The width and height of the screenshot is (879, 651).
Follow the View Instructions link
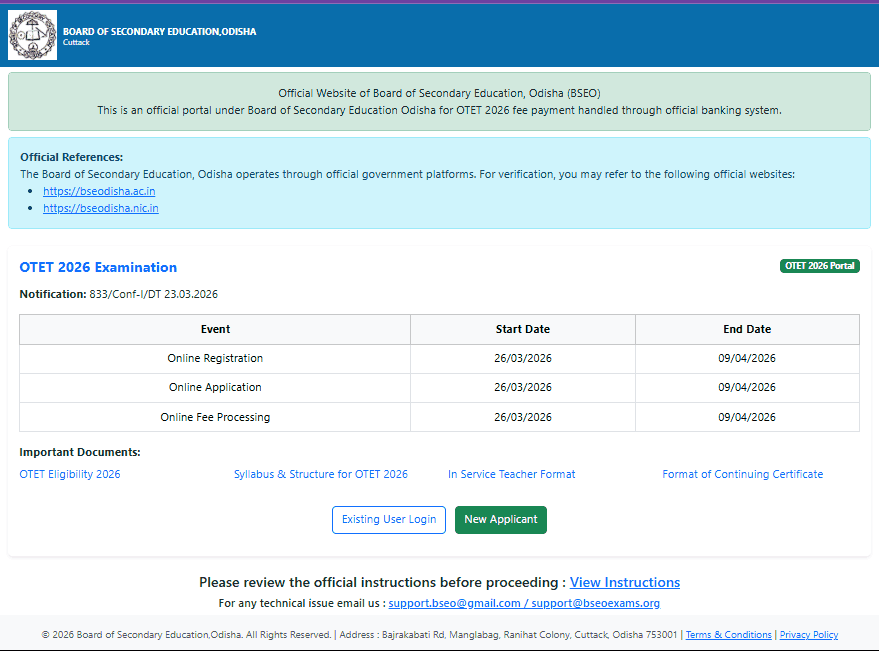coord(624,582)
